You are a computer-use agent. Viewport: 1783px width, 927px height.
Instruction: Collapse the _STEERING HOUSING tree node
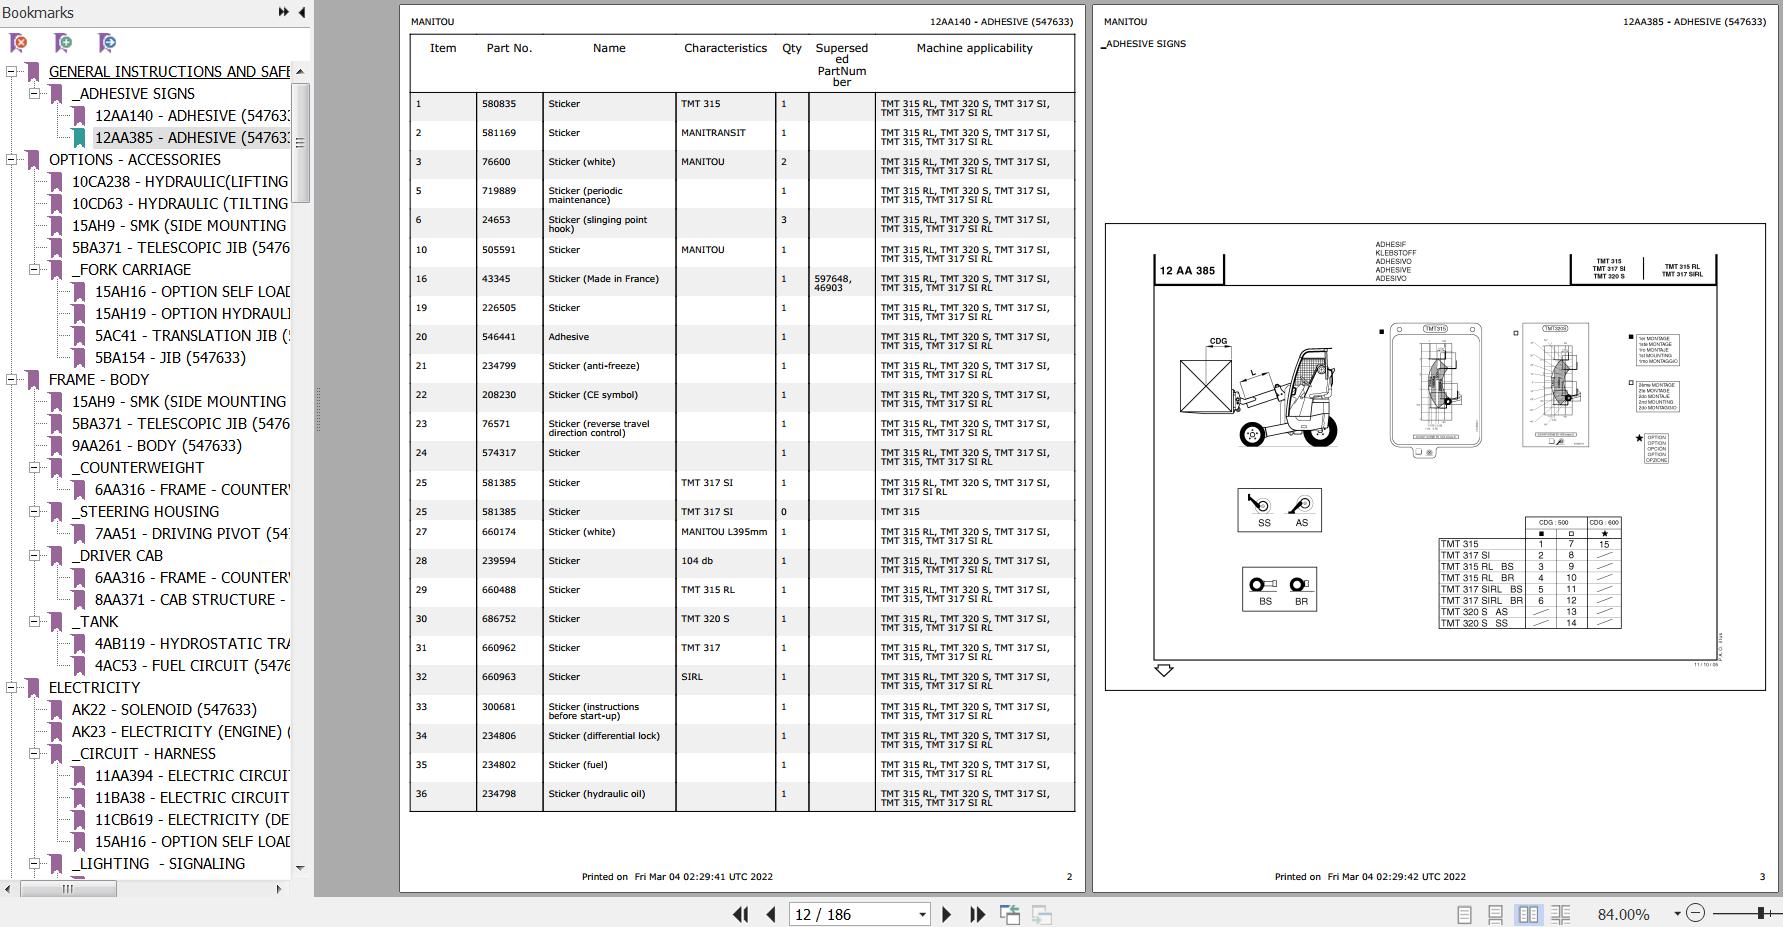[x=34, y=511]
